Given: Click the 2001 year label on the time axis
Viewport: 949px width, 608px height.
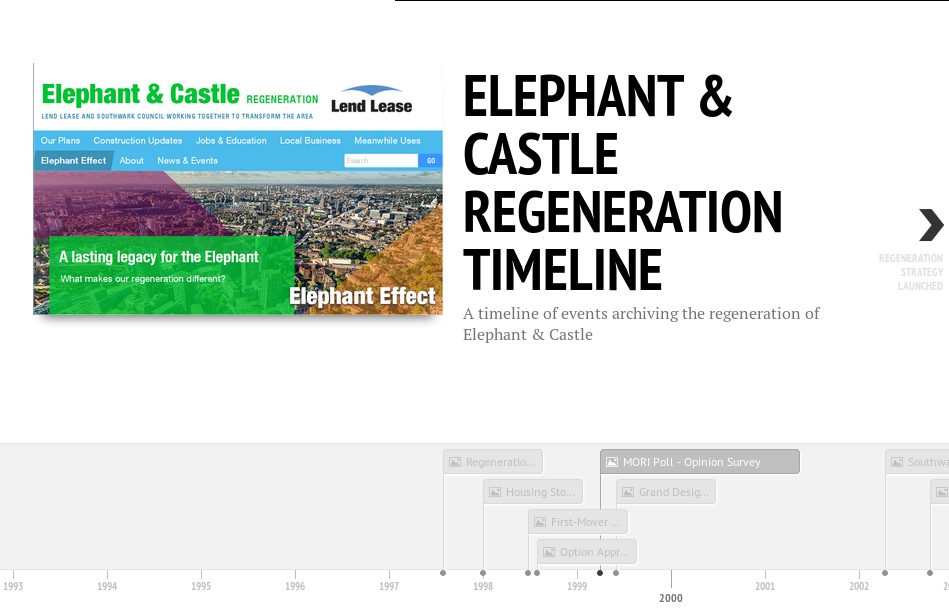Looking at the screenshot, I should point(765,586).
